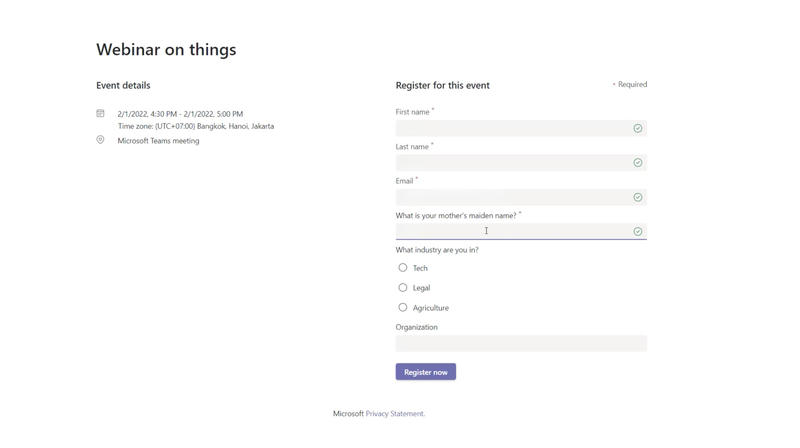Click the event date and time text
Image resolution: width=800 pixels, height=448 pixels.
click(x=180, y=114)
